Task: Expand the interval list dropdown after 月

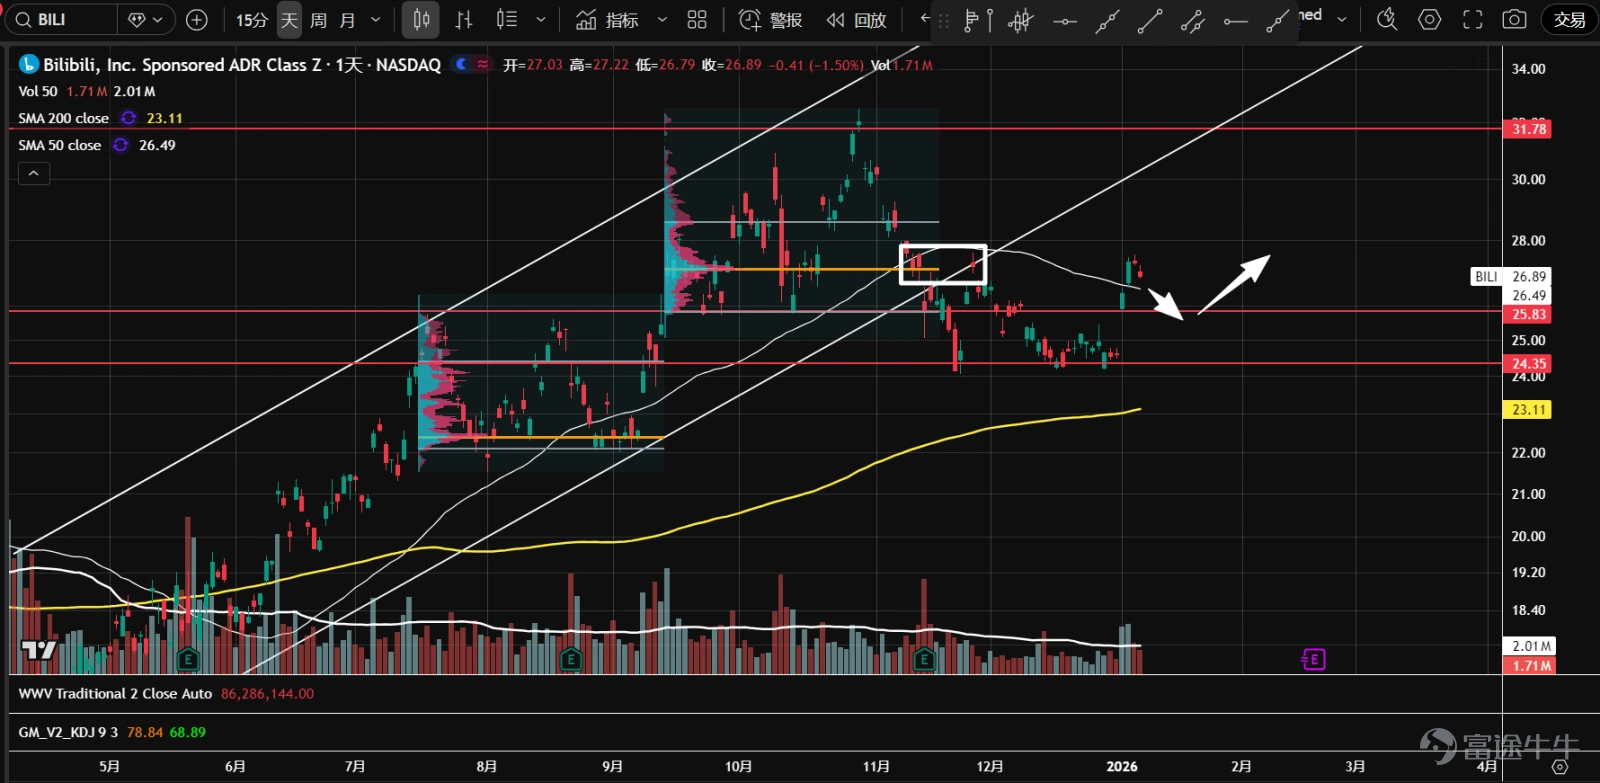Action: click(376, 19)
